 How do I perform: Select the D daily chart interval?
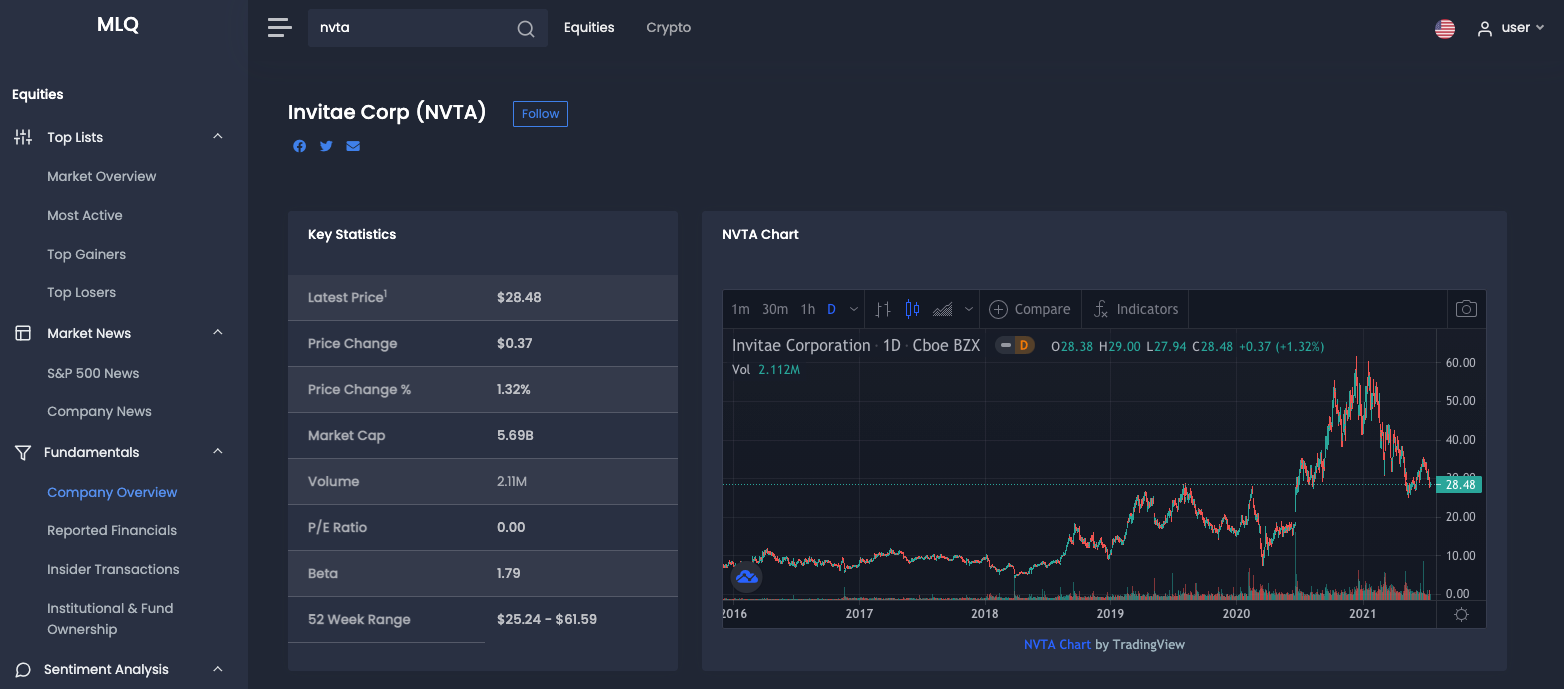(831, 309)
